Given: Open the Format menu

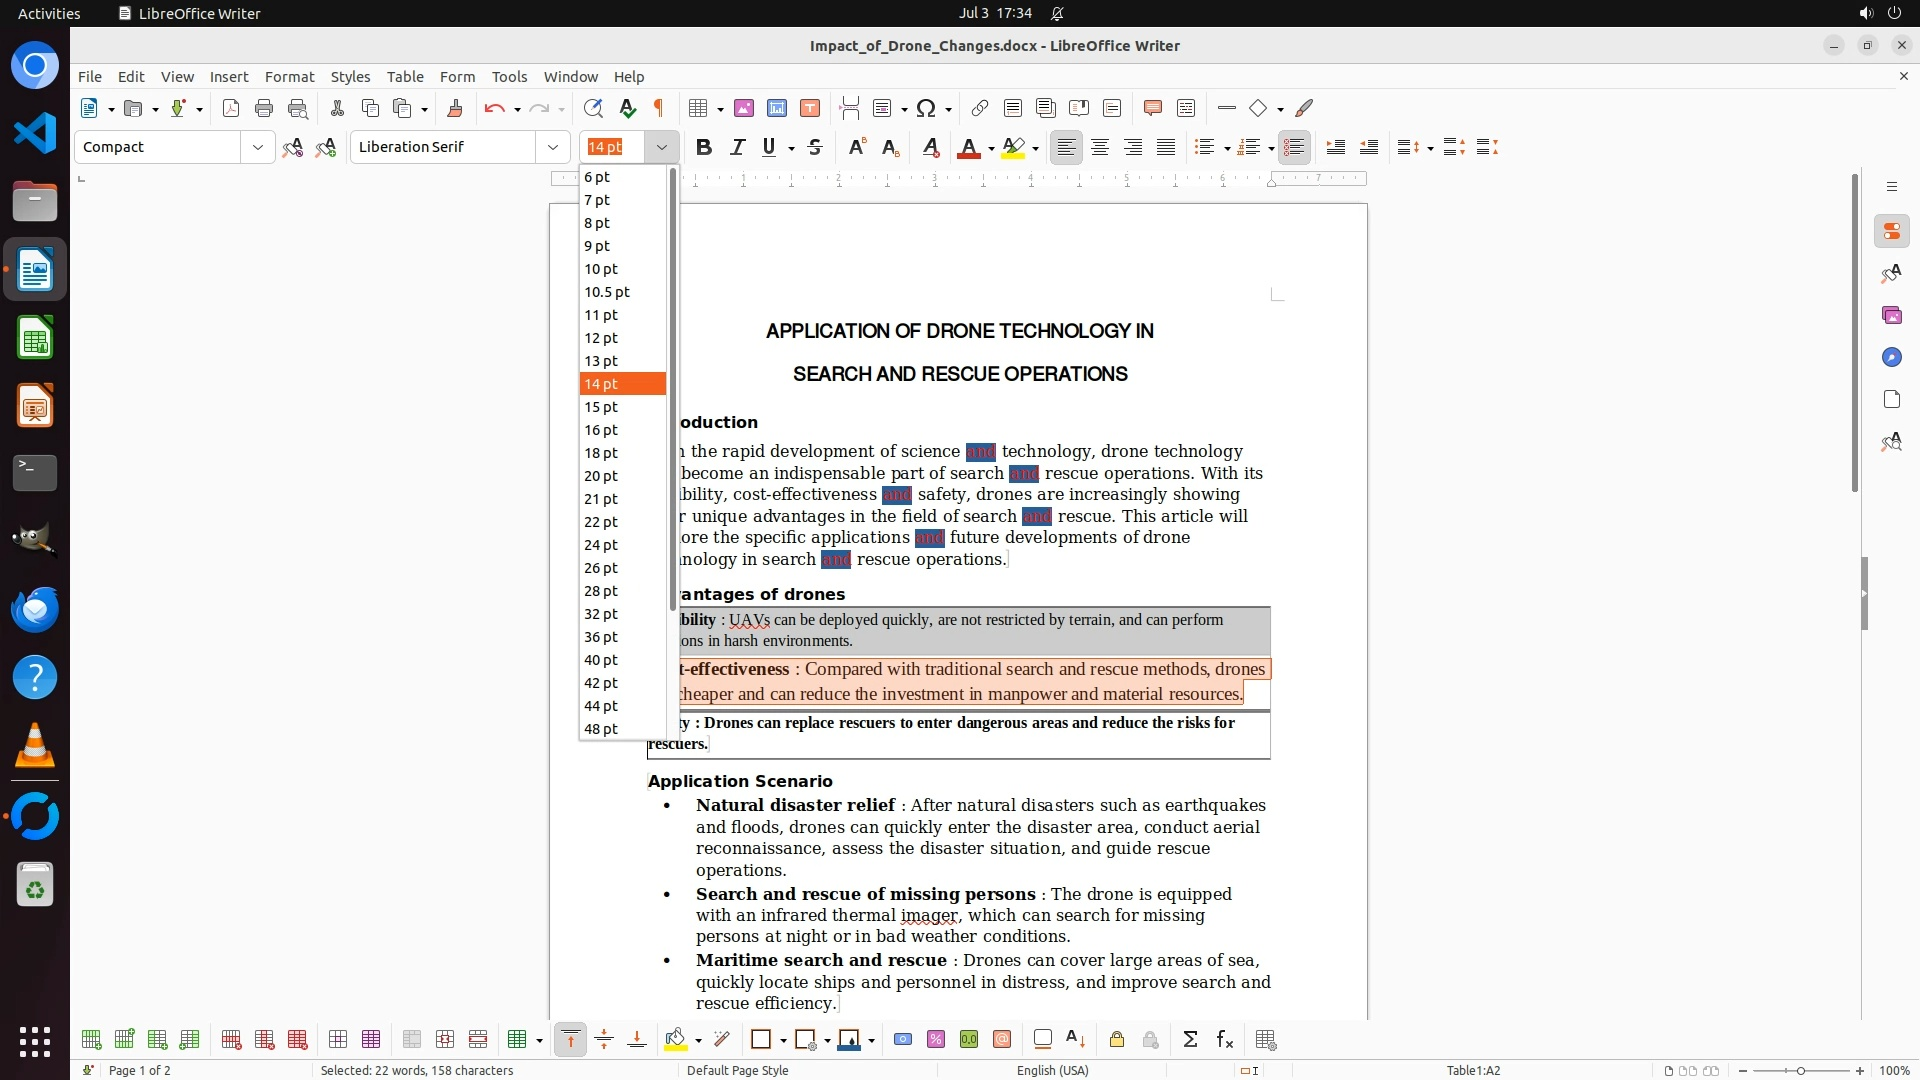Looking at the screenshot, I should click(x=289, y=76).
